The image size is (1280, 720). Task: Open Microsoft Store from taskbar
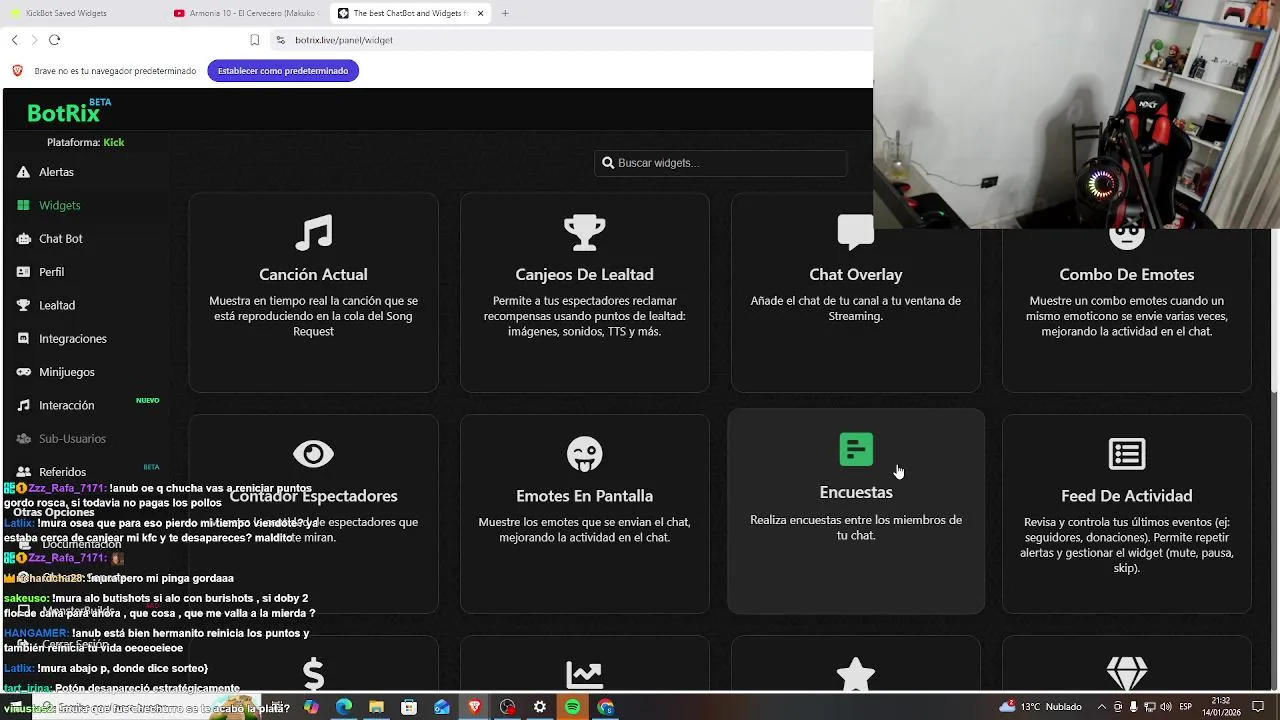(409, 707)
